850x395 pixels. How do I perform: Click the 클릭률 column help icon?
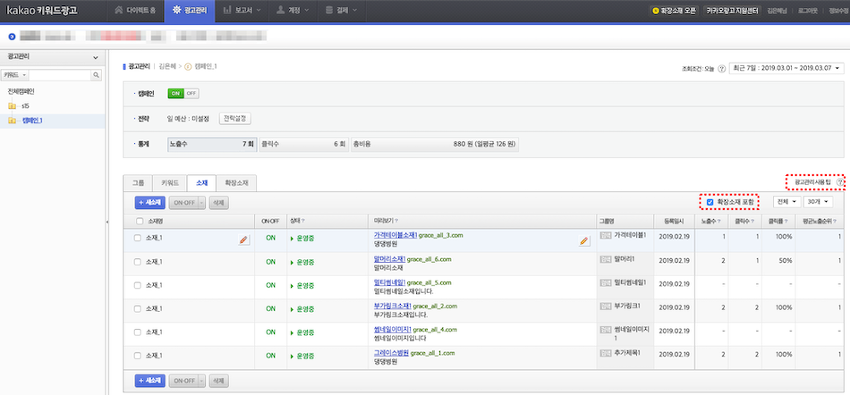(787, 221)
